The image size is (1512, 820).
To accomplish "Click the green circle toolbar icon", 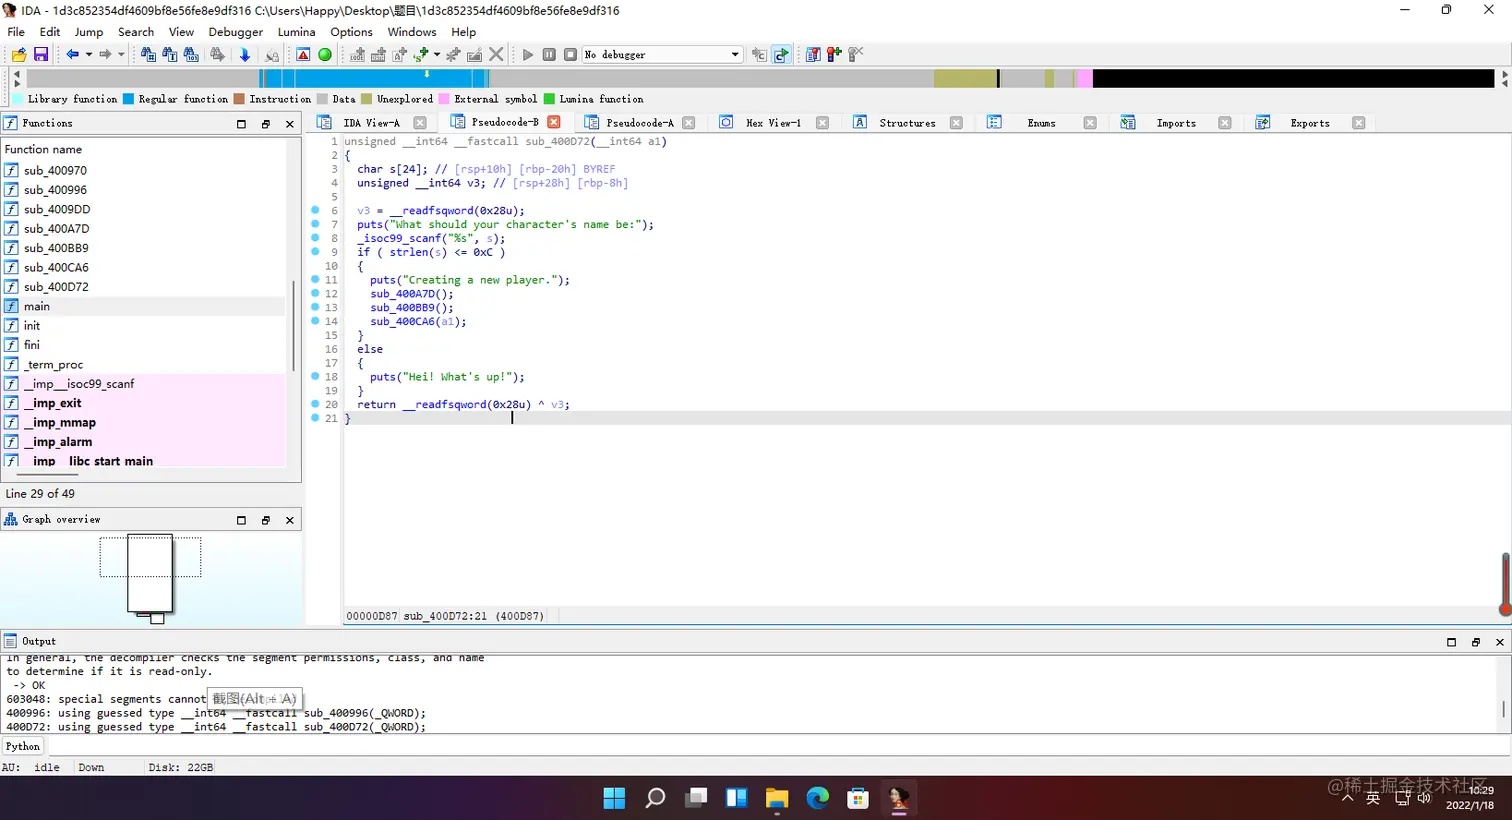I will [325, 55].
